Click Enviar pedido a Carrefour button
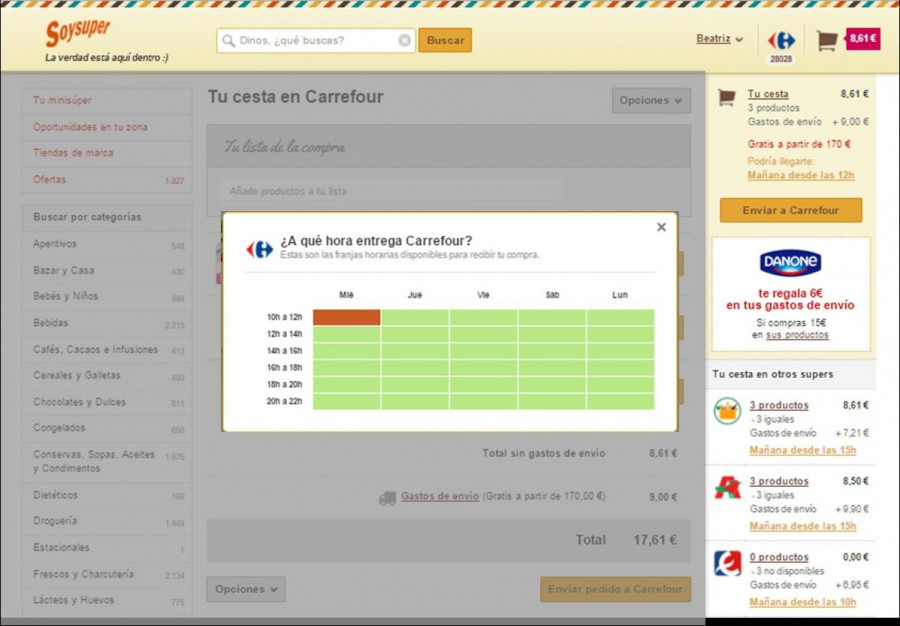Viewport: 900px width, 626px height. point(615,589)
